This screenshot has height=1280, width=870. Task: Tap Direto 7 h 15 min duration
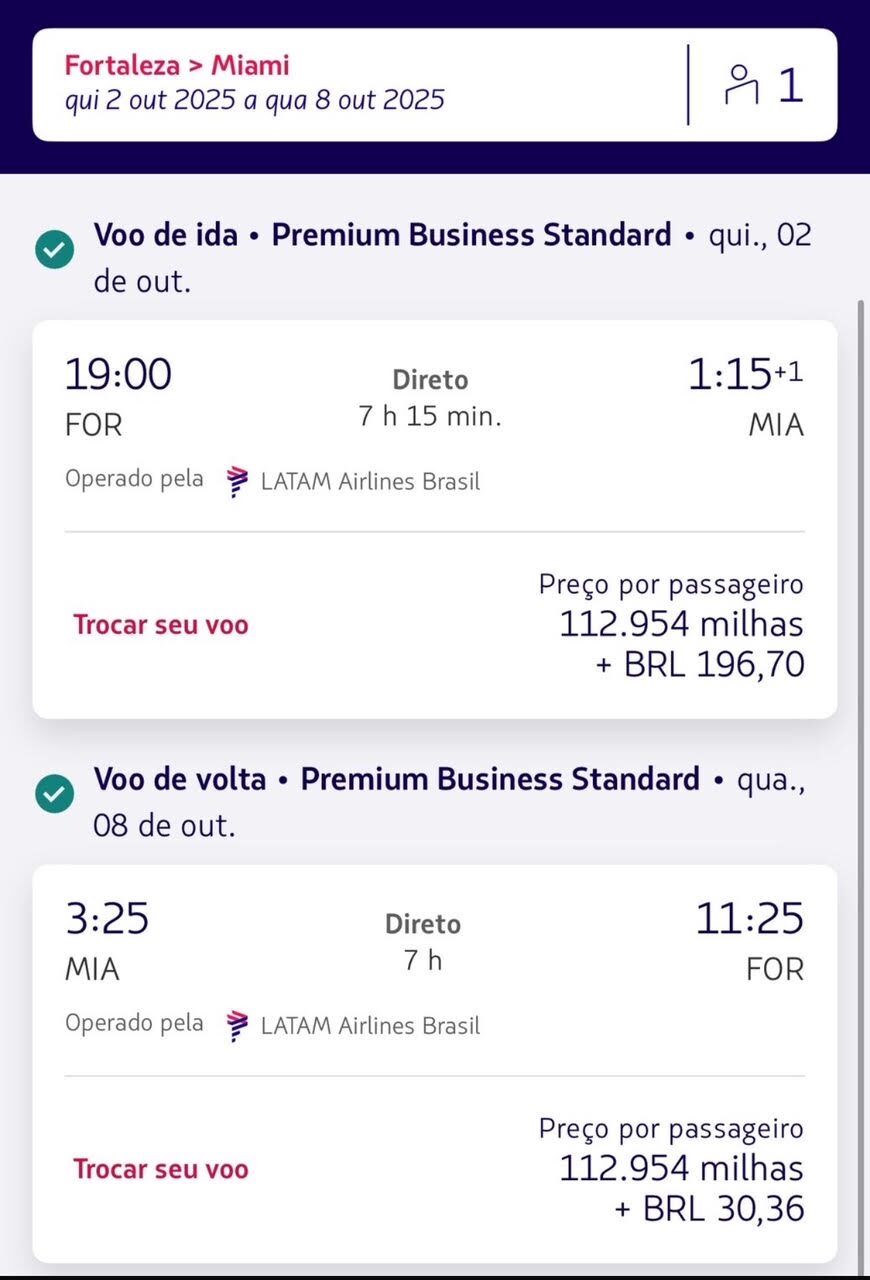coord(430,398)
